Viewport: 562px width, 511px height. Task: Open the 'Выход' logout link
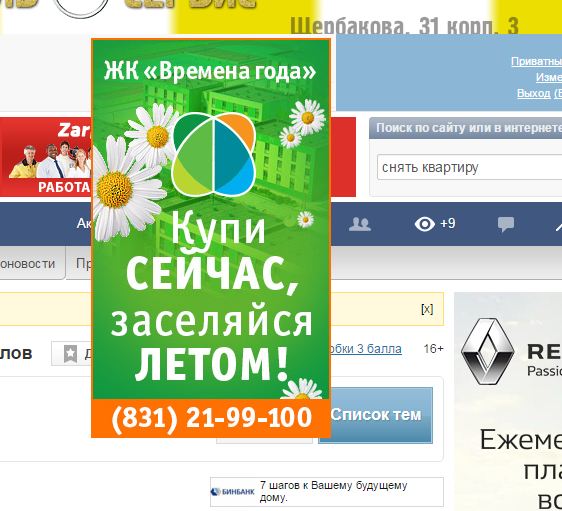pos(535,94)
